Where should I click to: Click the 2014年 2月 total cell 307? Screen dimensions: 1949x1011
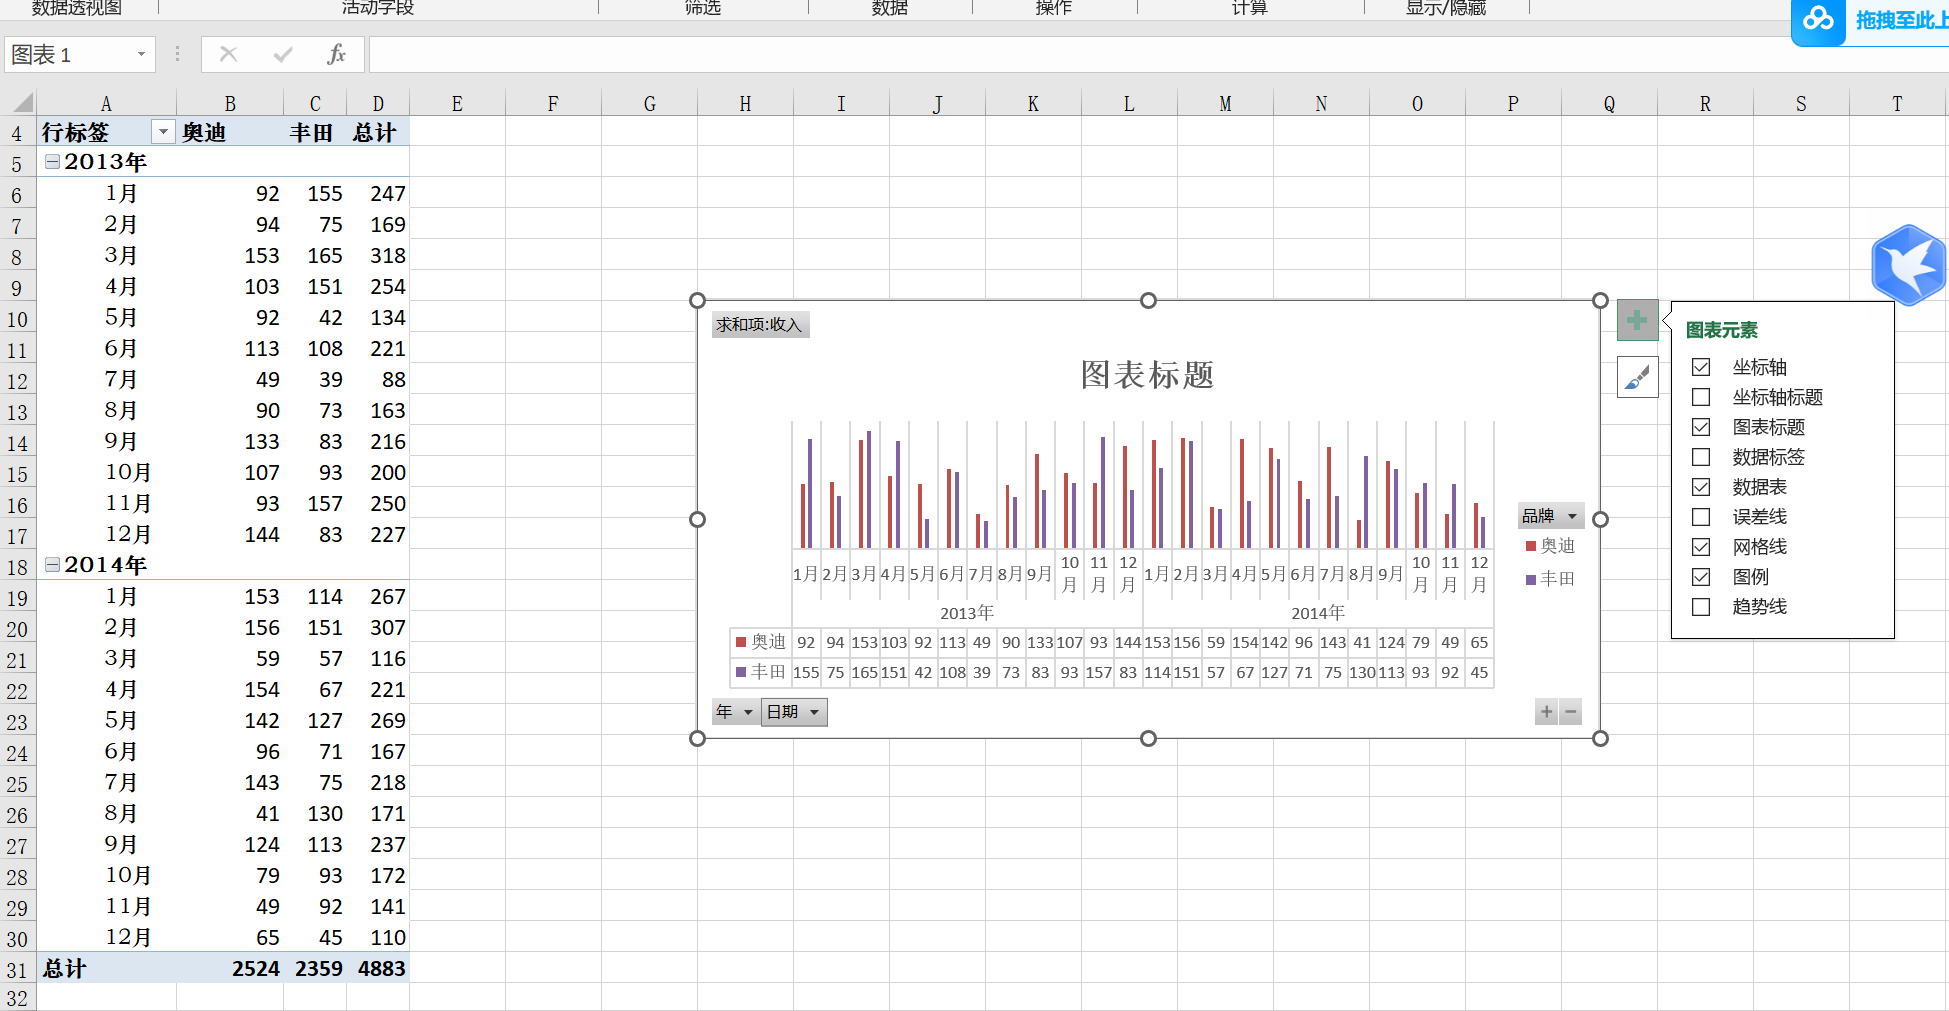tap(378, 627)
